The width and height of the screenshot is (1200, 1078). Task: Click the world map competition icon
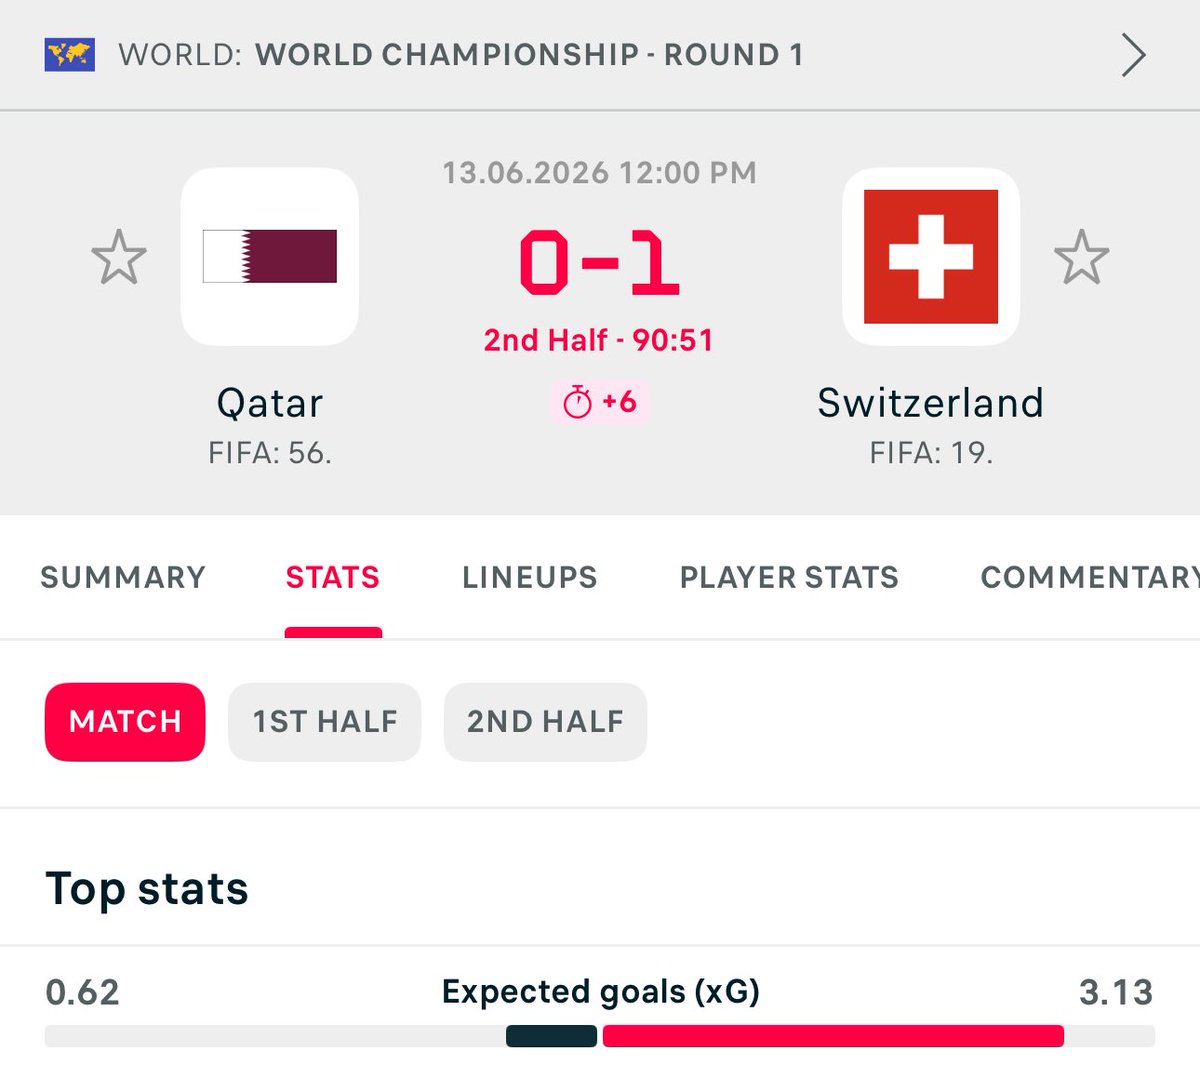click(69, 54)
